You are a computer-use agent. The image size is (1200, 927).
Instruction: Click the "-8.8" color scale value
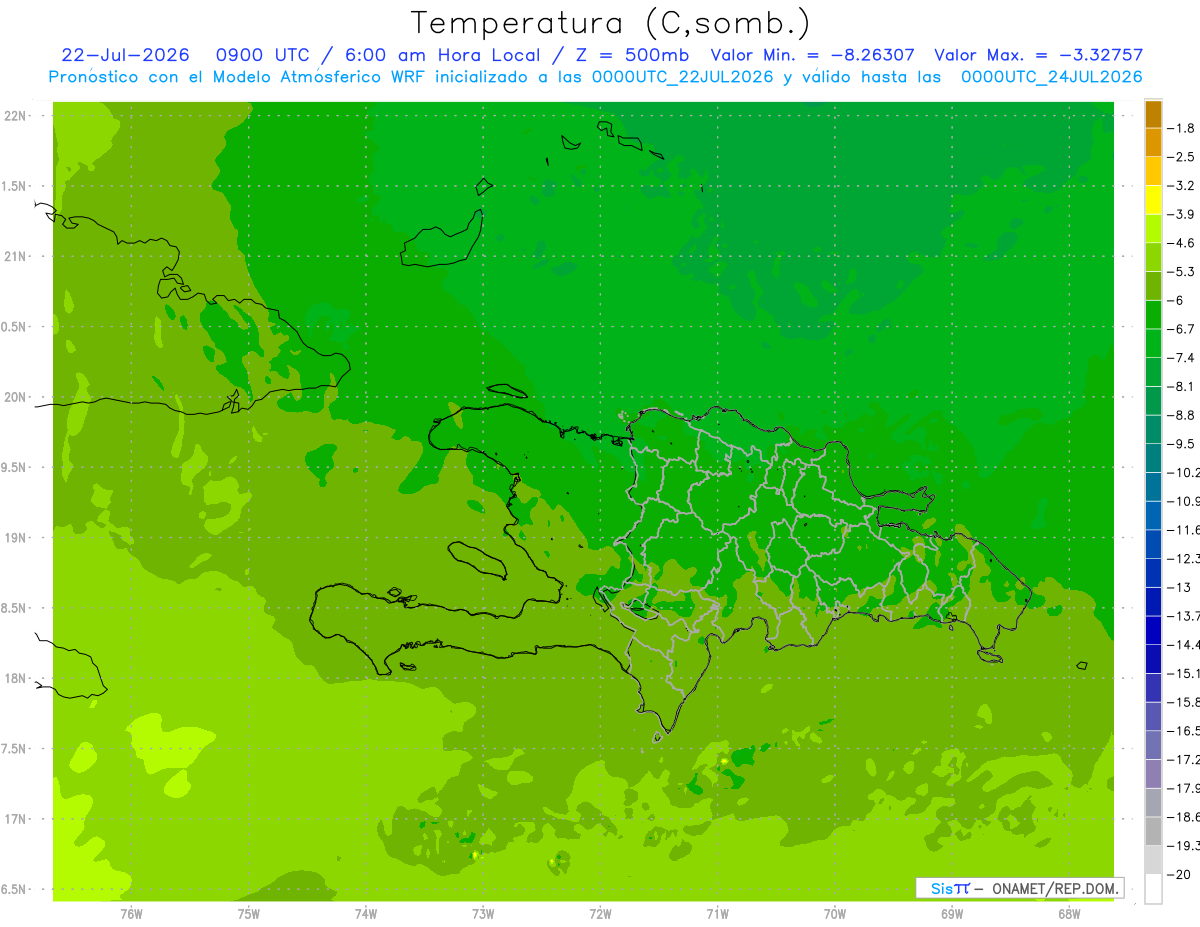tap(1180, 415)
